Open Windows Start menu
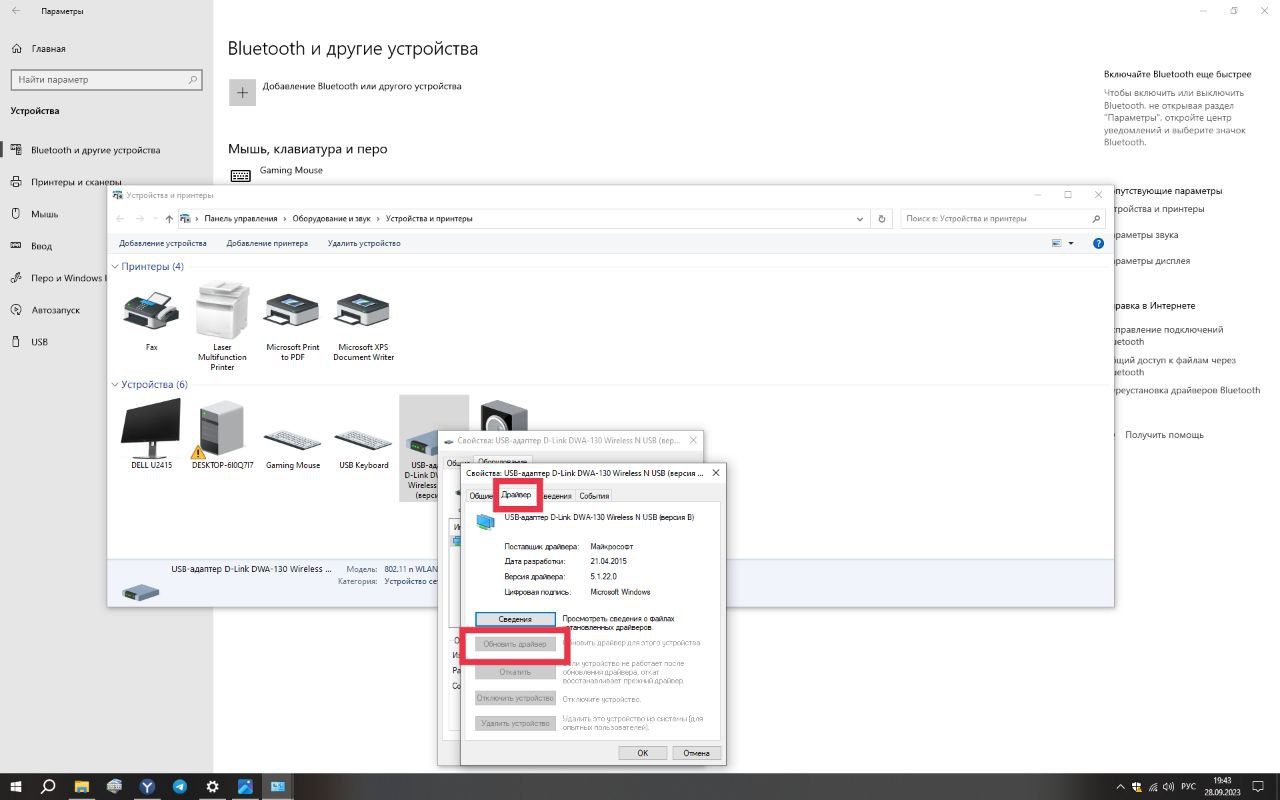The height and width of the screenshot is (800, 1280). [x=16, y=787]
